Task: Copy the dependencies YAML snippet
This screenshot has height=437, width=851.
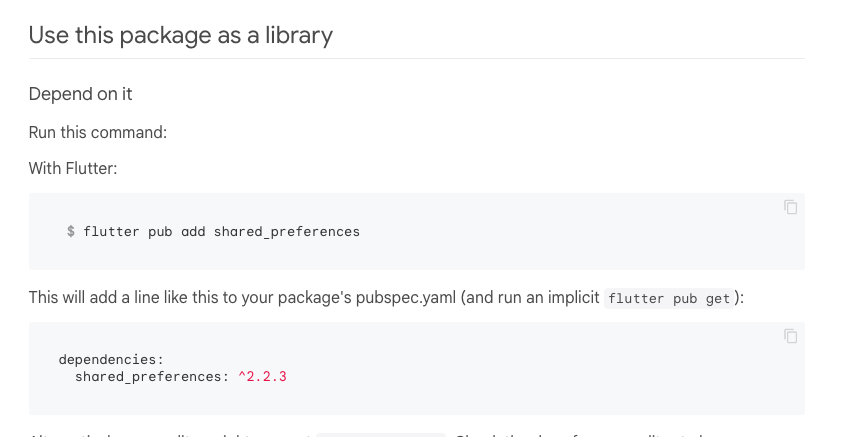Action: coord(791,336)
